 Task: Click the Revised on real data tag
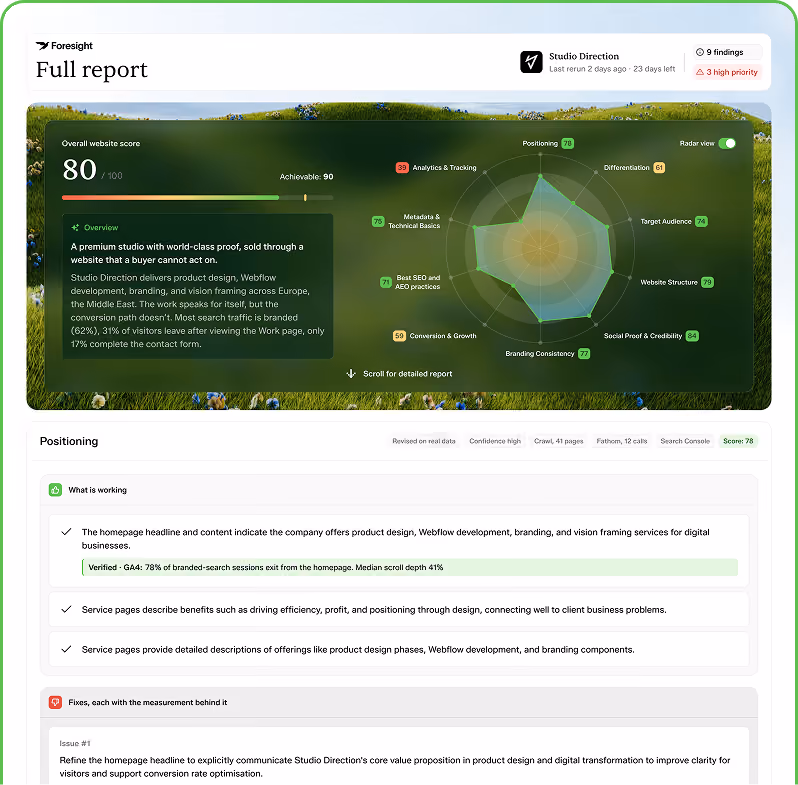[x=423, y=441]
